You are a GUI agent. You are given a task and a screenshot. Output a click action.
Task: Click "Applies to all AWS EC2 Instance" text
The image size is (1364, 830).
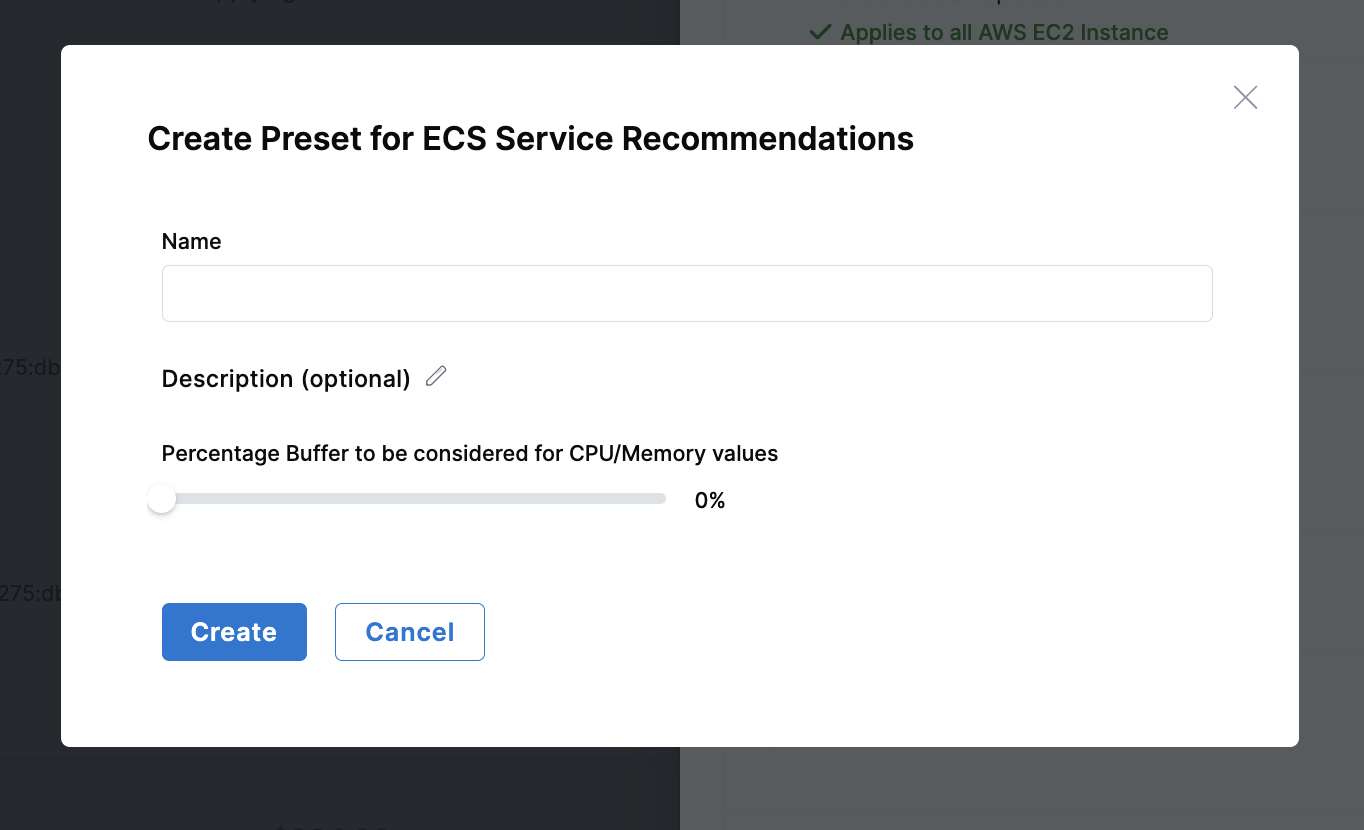[1003, 32]
